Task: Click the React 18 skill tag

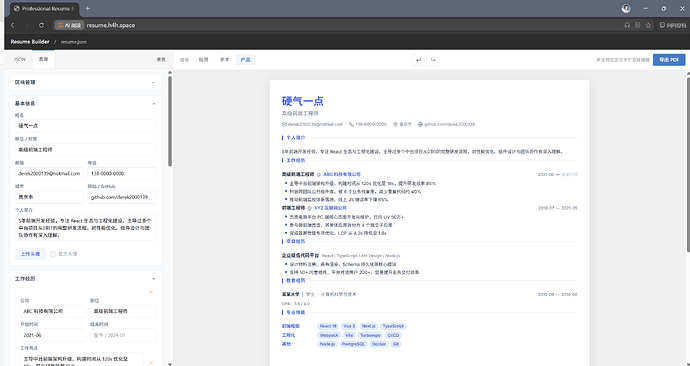Action: pyautogui.click(x=328, y=326)
